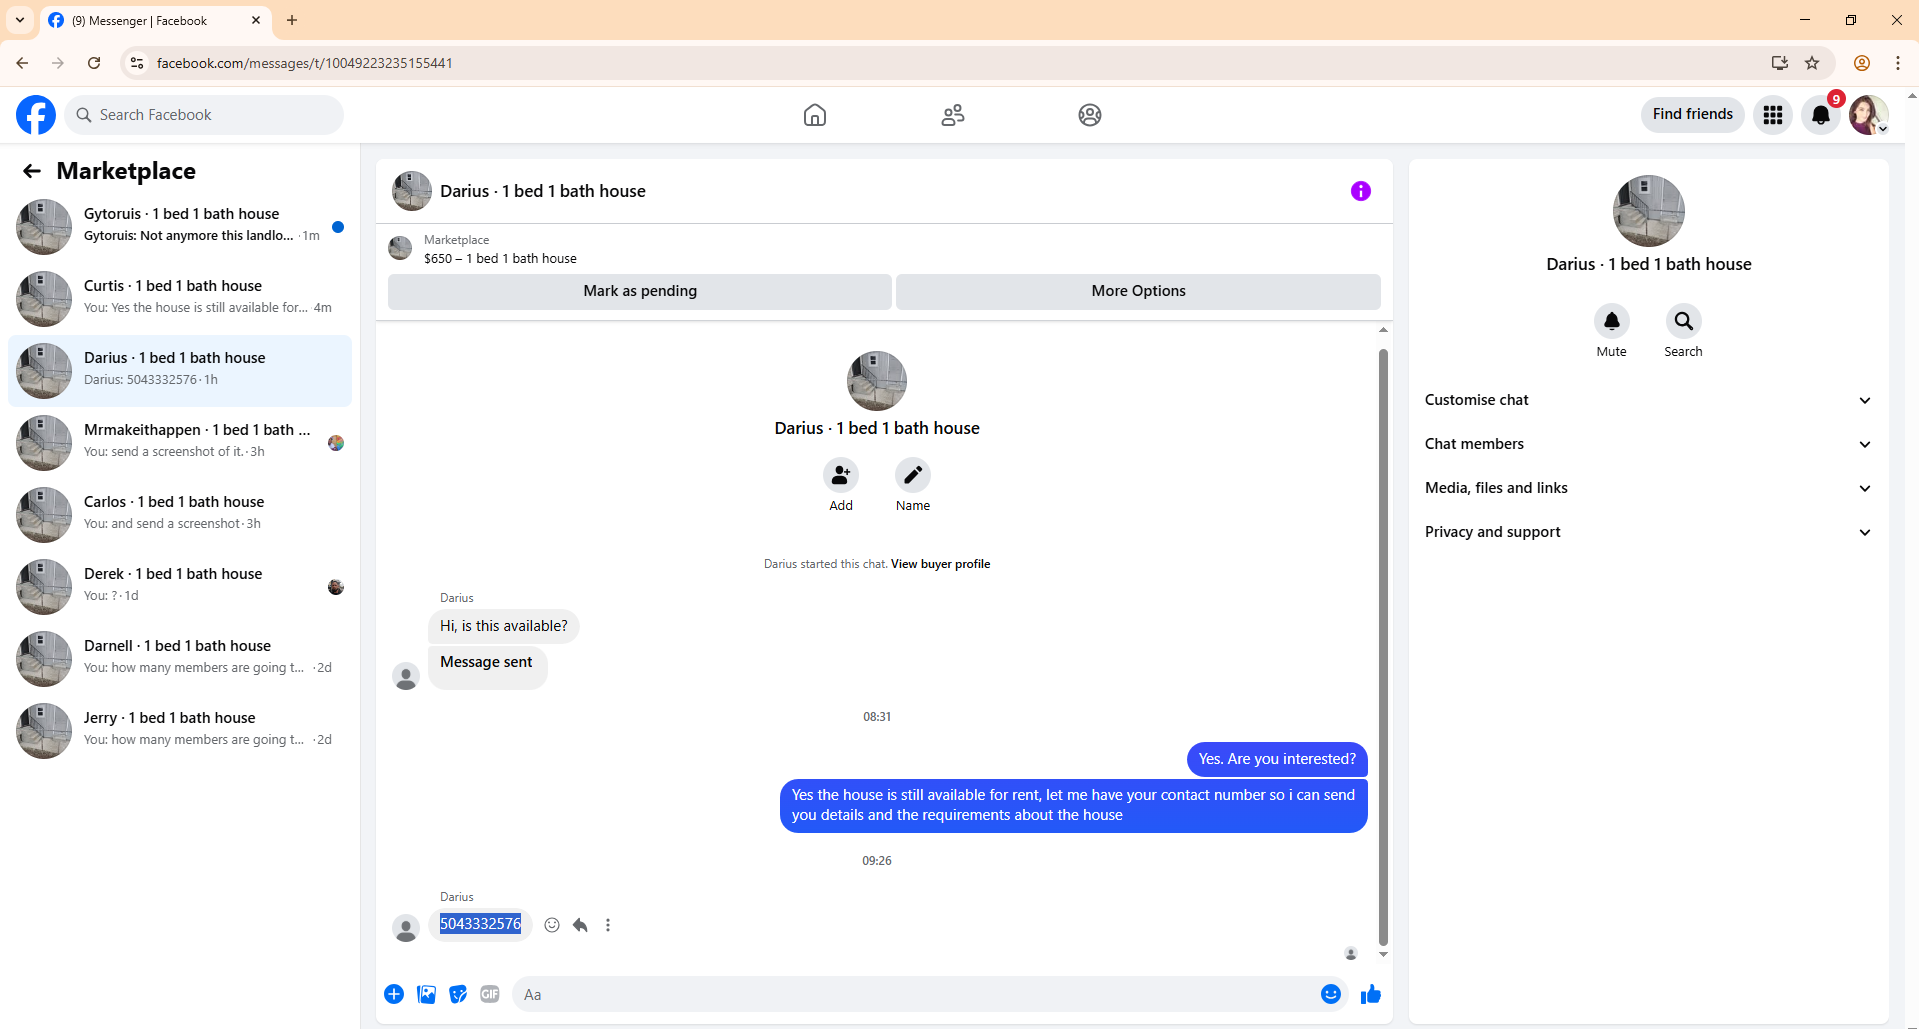Click the install app icon in address bar
This screenshot has width=1919, height=1029.
click(1780, 63)
